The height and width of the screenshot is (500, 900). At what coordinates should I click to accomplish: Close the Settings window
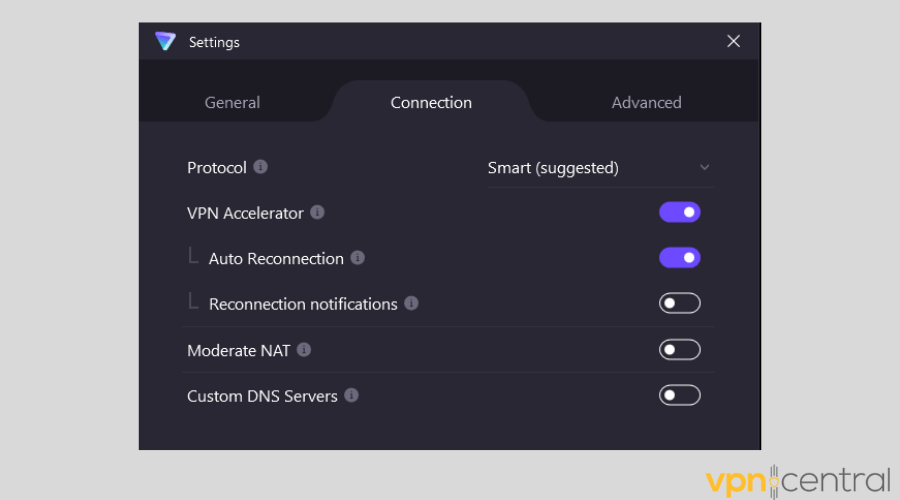[x=733, y=41]
